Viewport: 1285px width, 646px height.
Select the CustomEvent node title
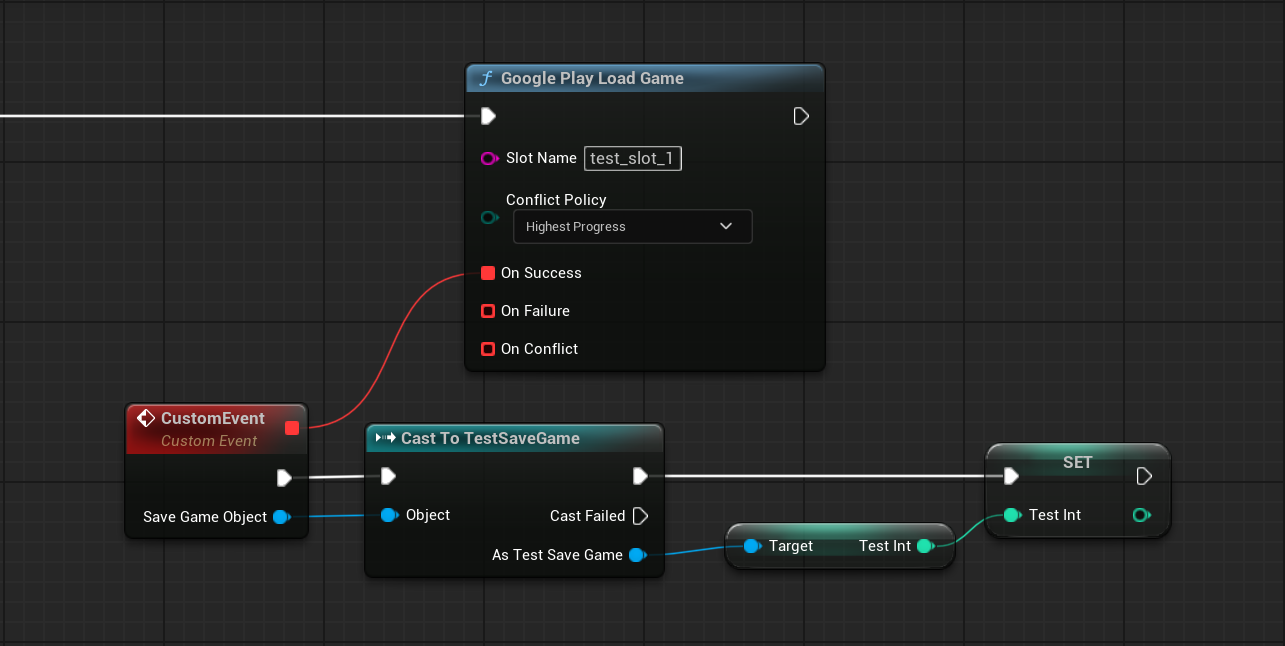point(212,418)
